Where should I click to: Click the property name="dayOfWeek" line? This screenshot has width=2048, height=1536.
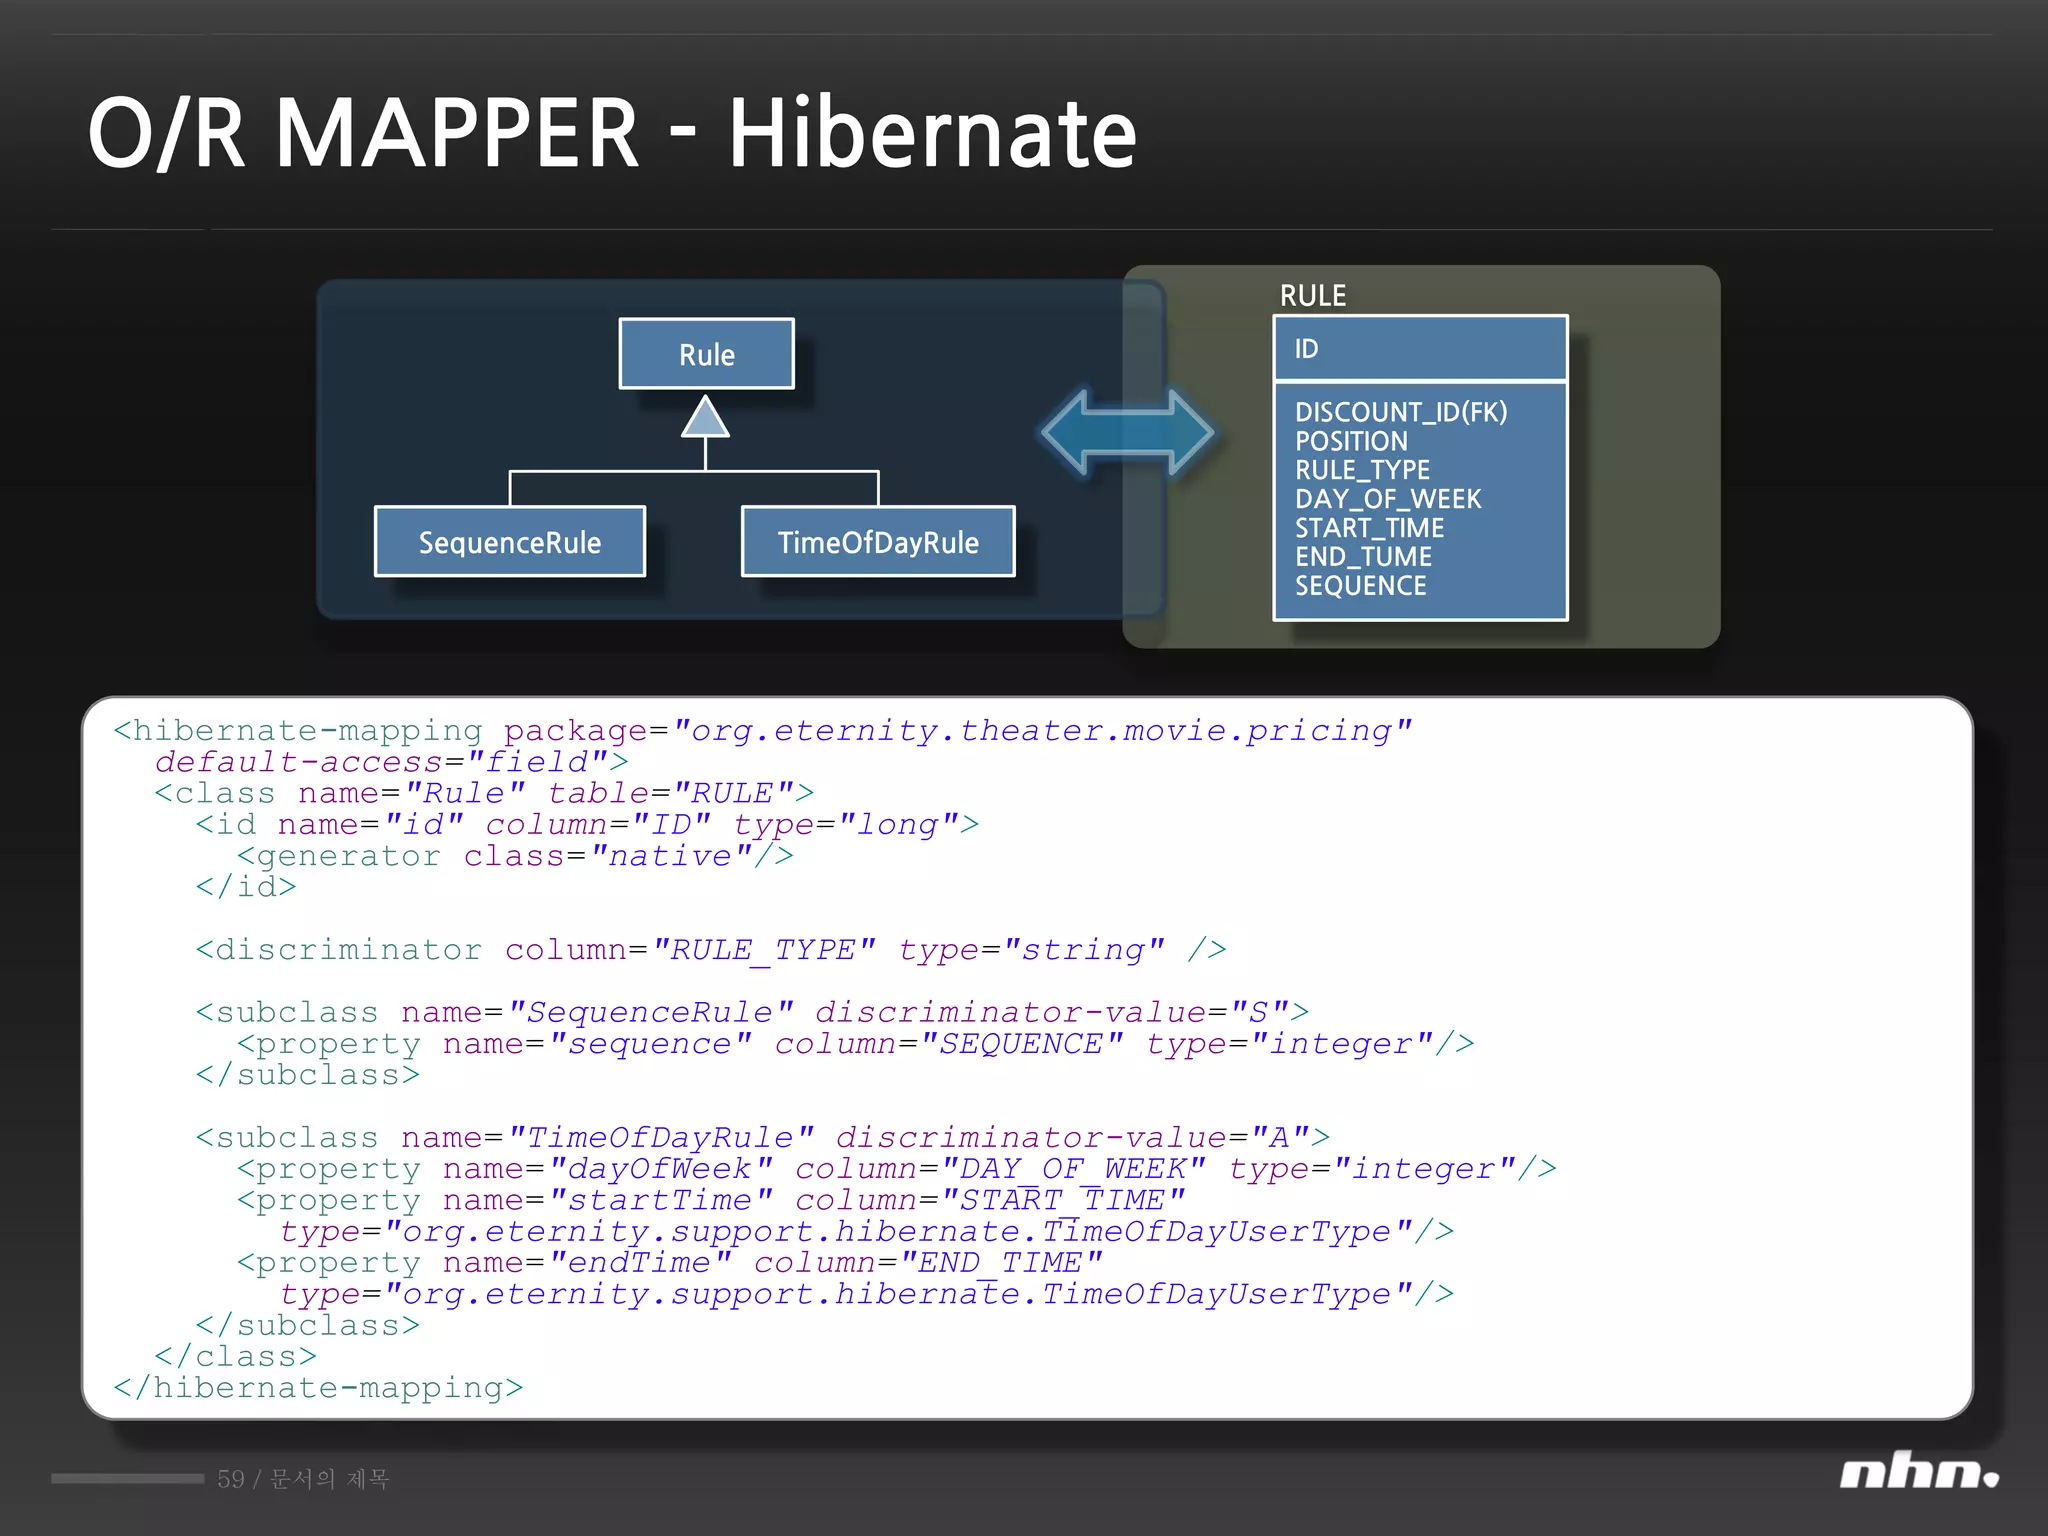coord(897,1169)
